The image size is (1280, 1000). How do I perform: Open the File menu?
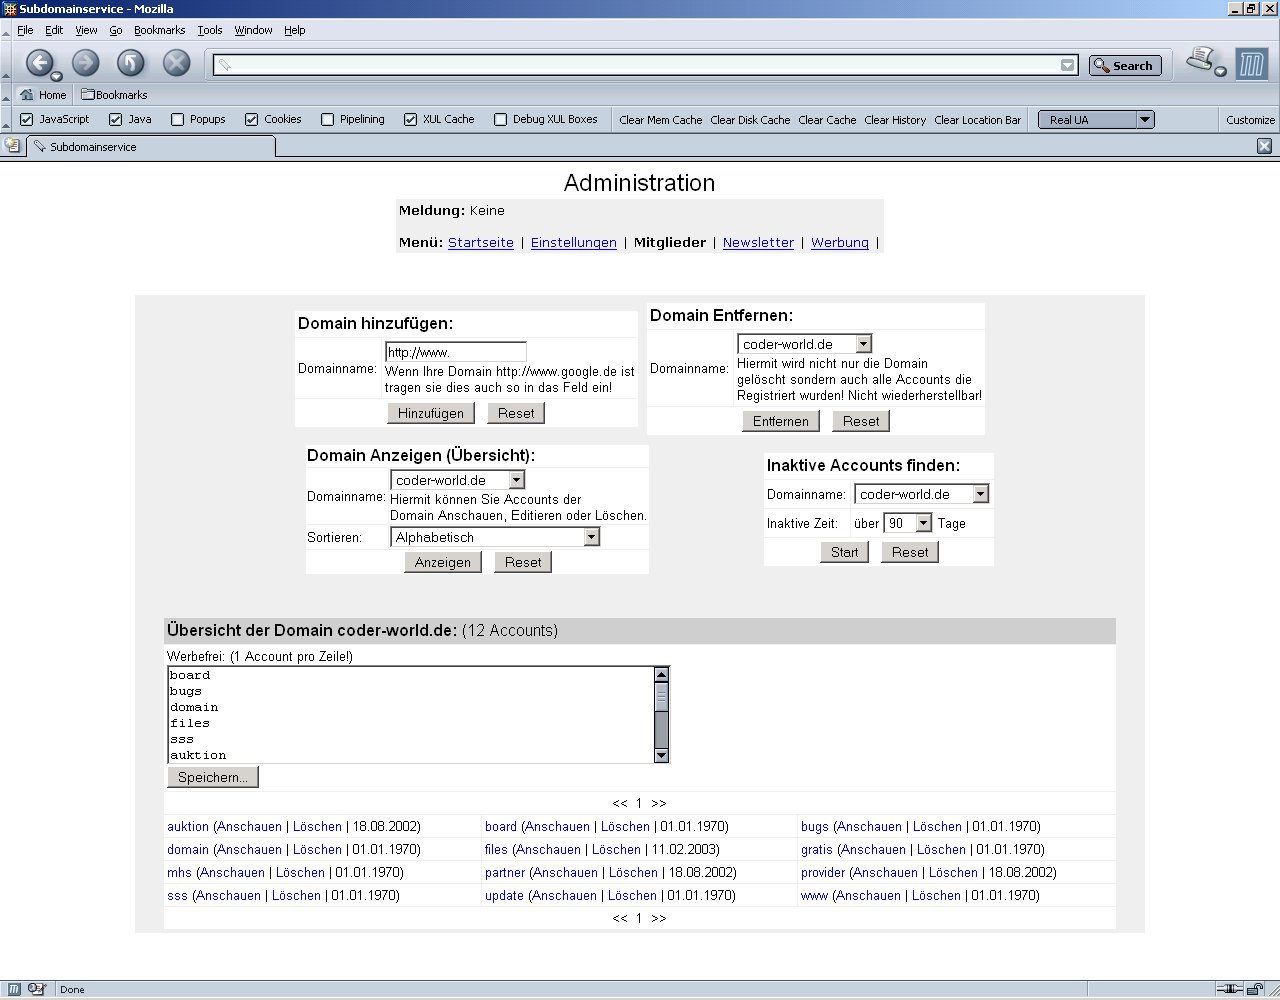(25, 30)
